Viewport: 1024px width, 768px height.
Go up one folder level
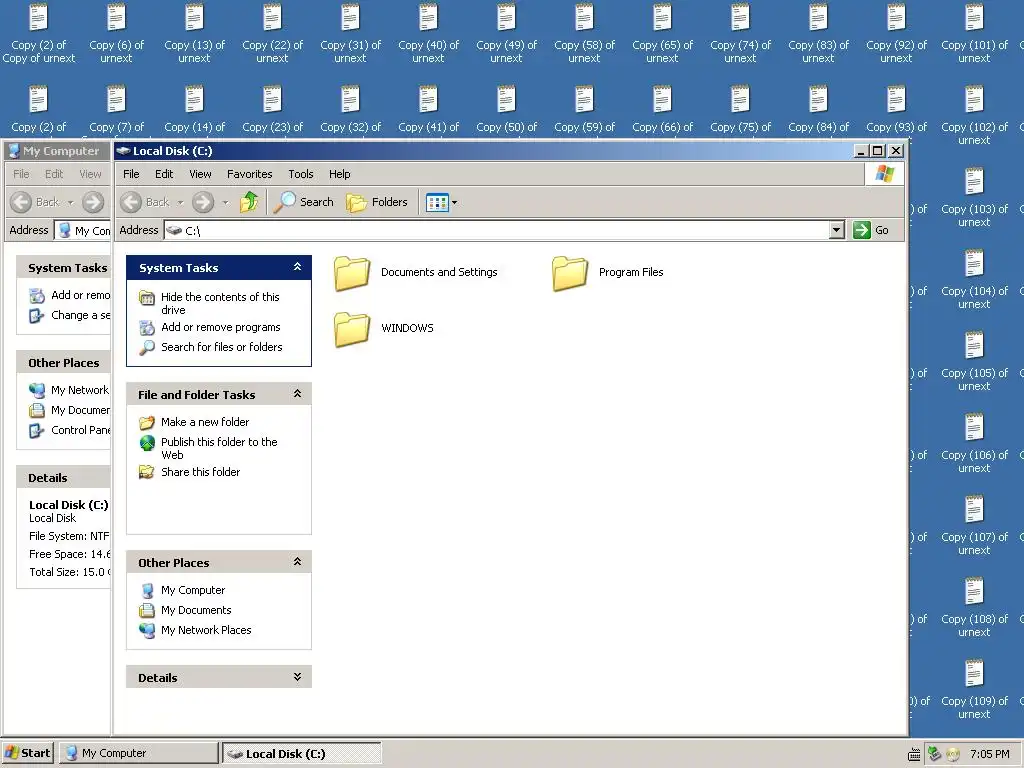point(249,202)
